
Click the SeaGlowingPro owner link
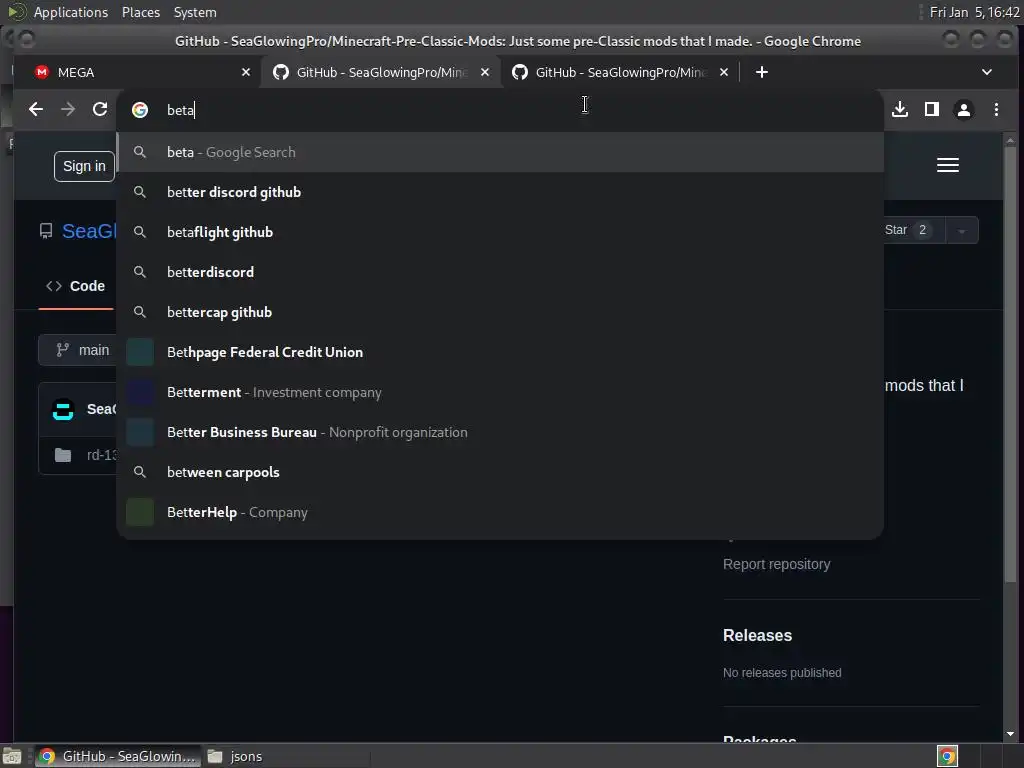89,231
